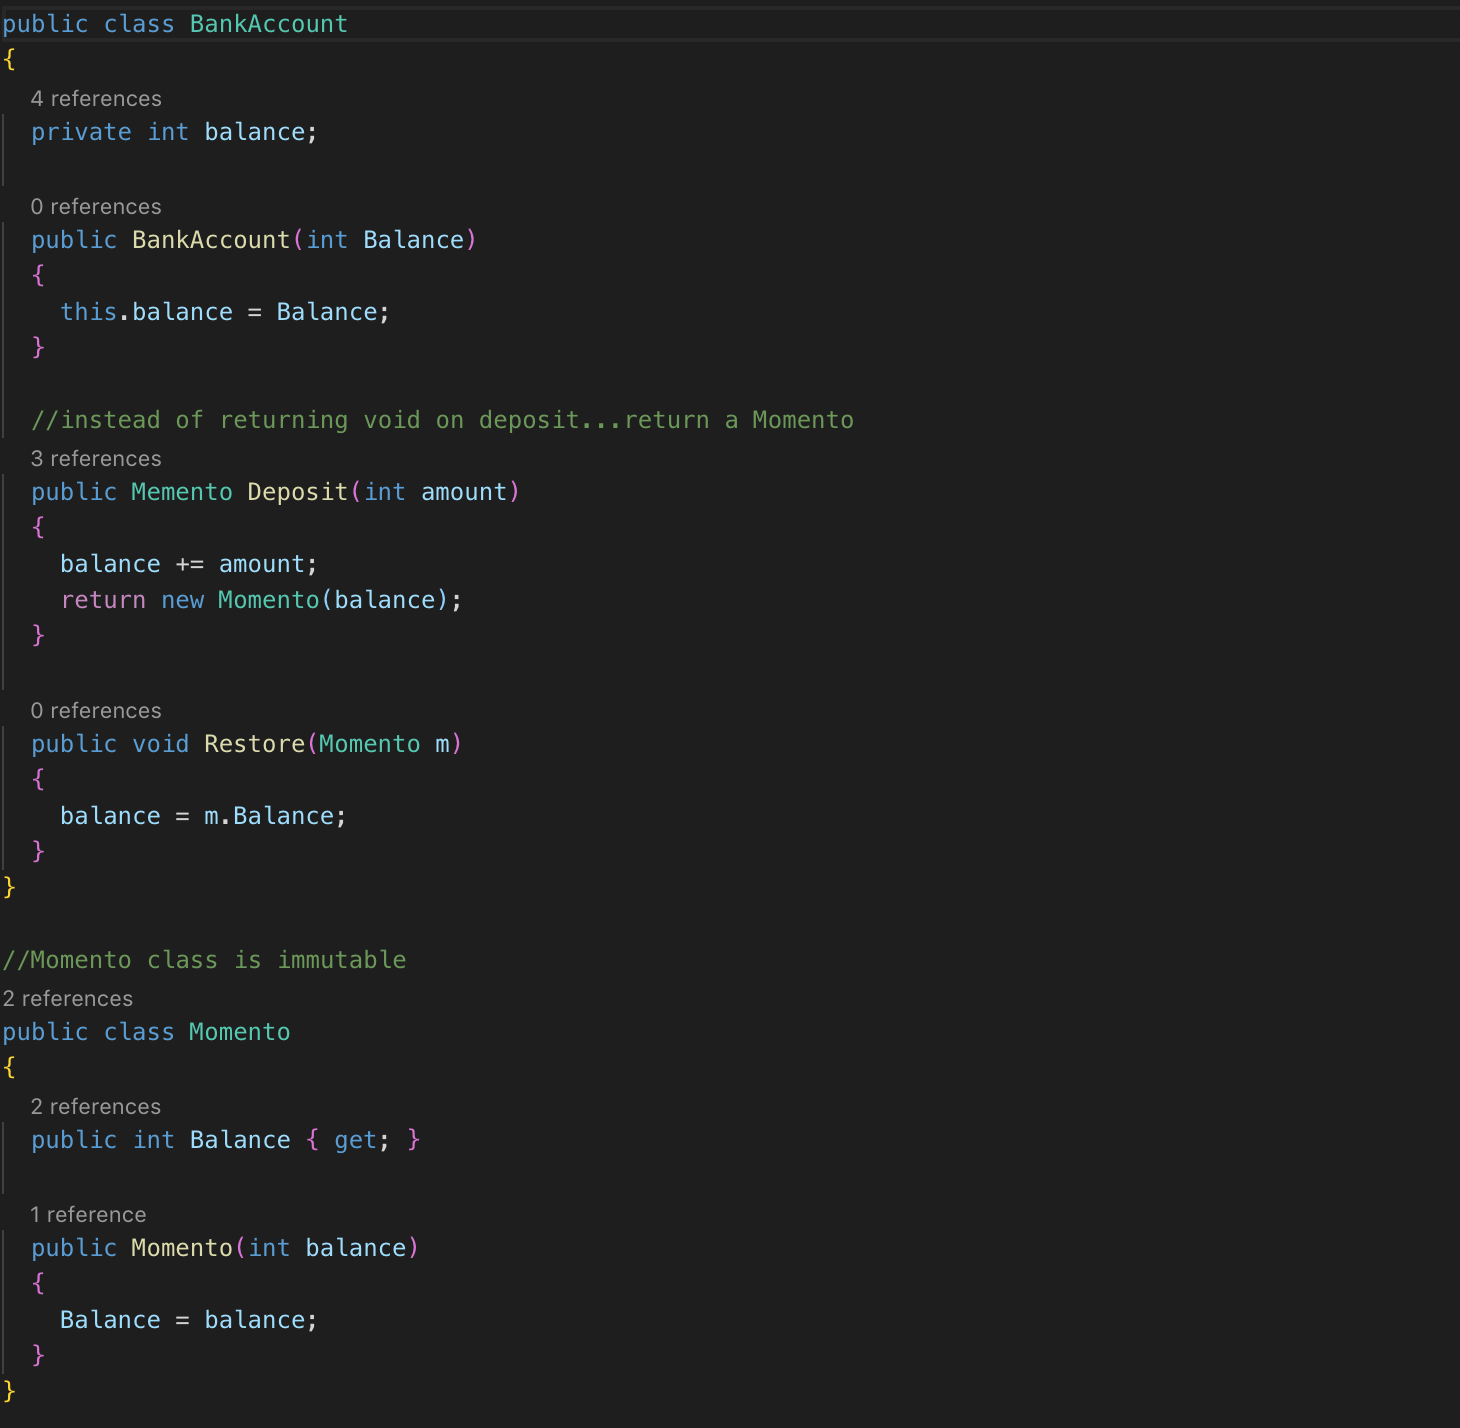Click the opening brace below "public class BankAccount"
Screen dimensions: 1460x1428
pos(9,60)
